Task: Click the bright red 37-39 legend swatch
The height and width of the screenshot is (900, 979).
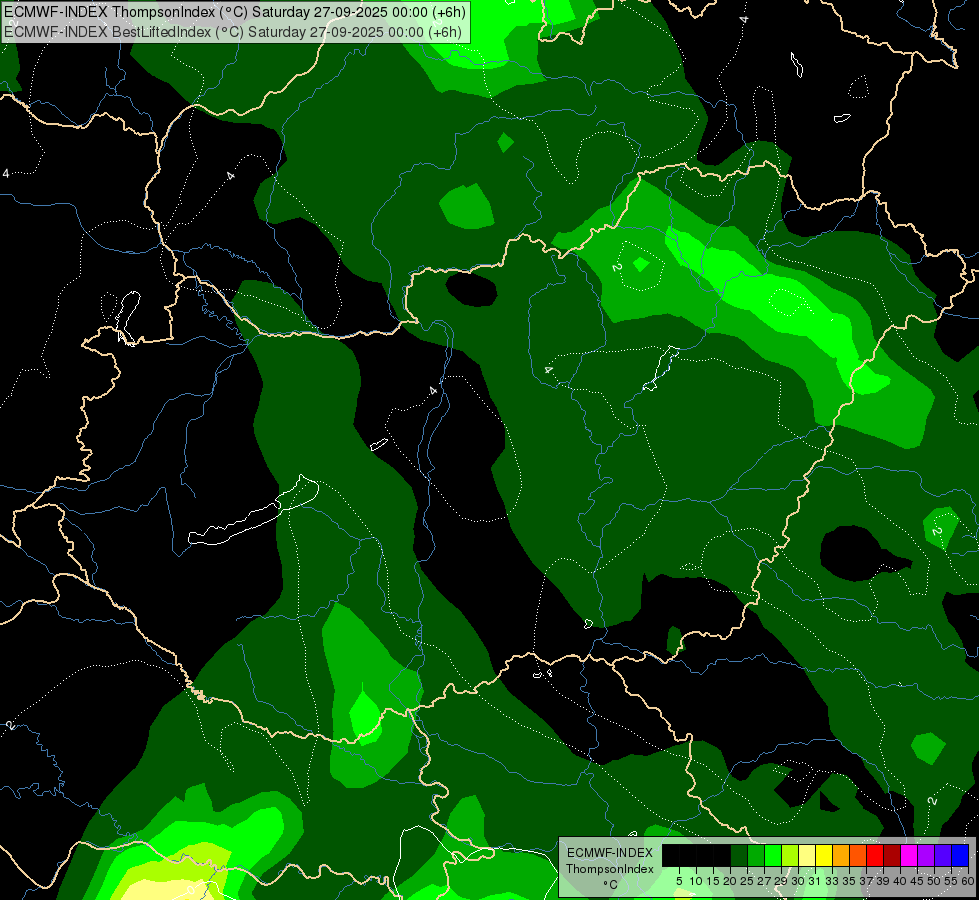Action: (x=875, y=855)
